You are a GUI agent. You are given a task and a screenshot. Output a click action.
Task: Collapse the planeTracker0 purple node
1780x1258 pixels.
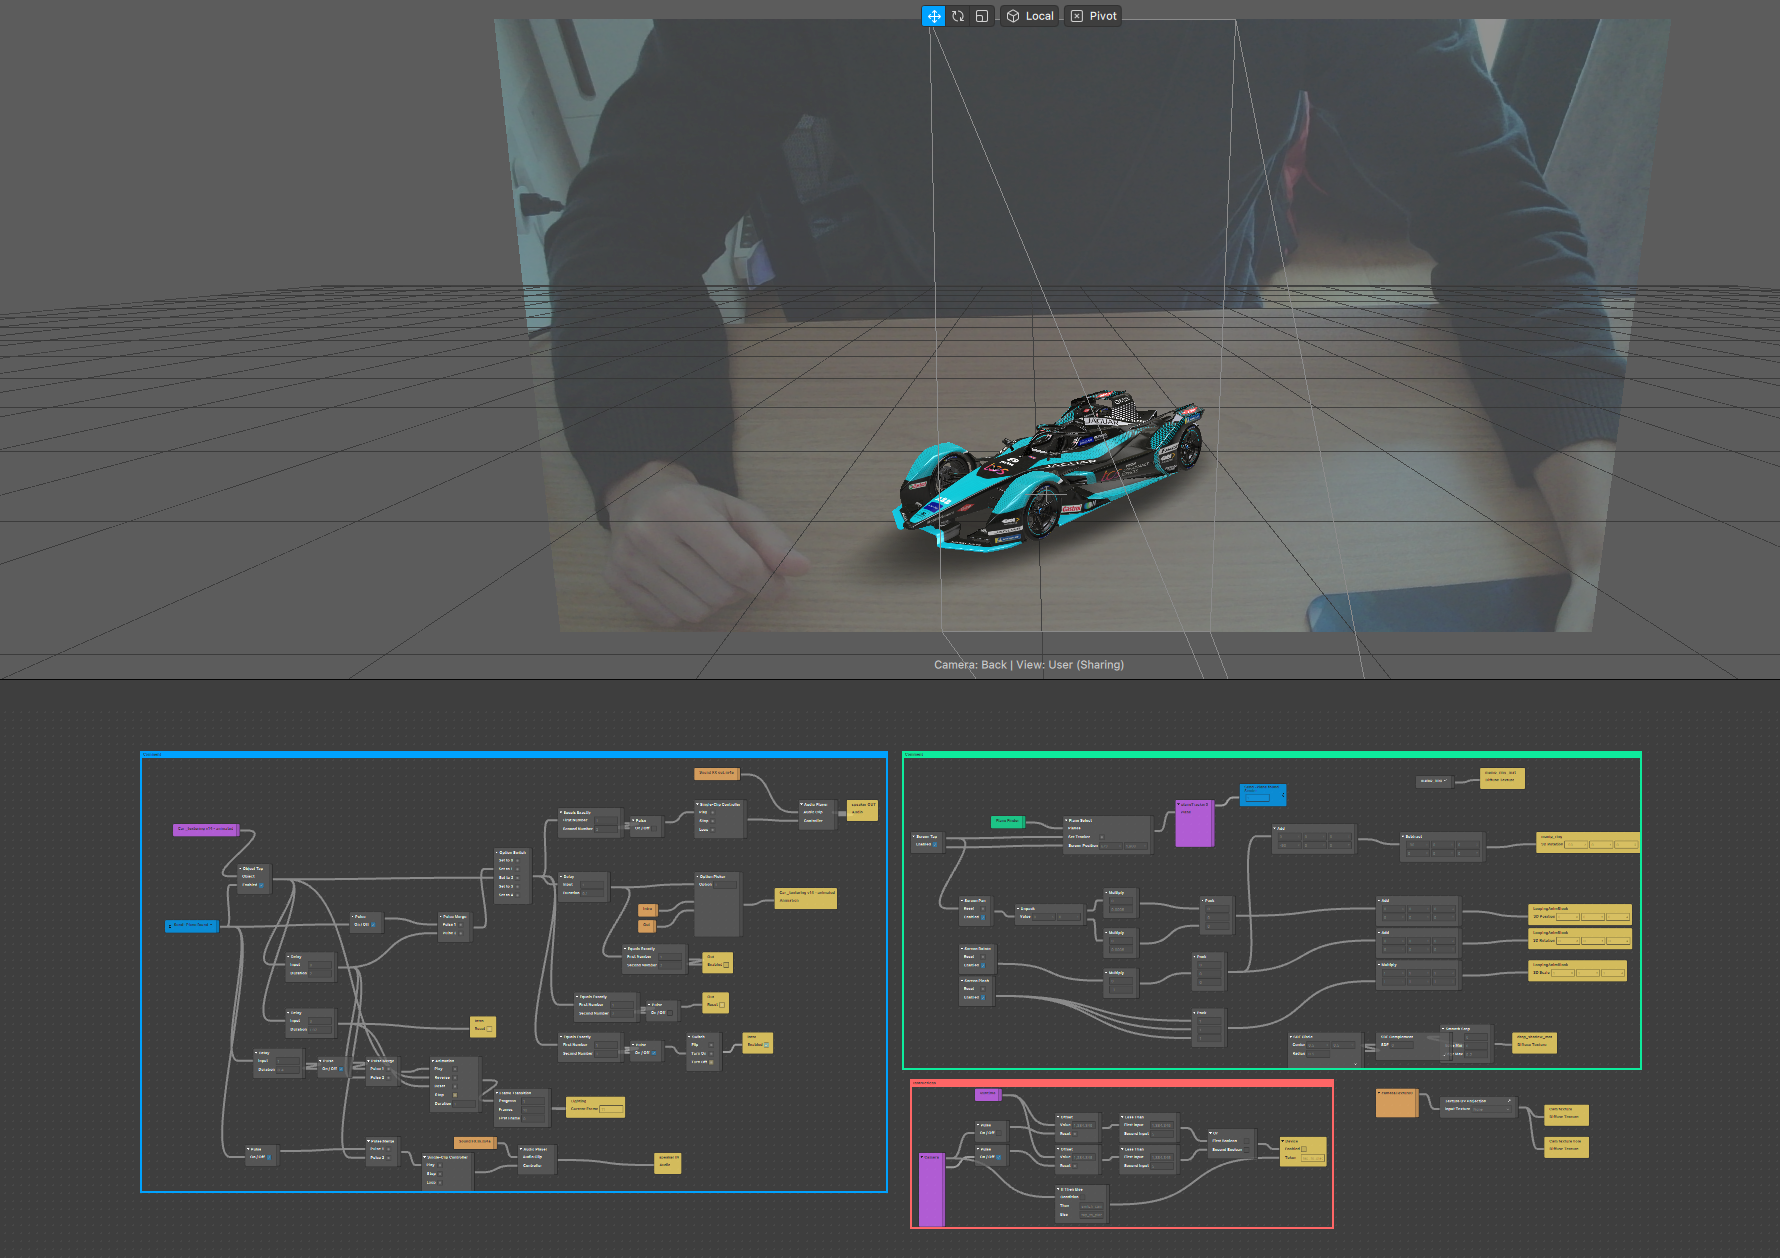(x=1178, y=804)
